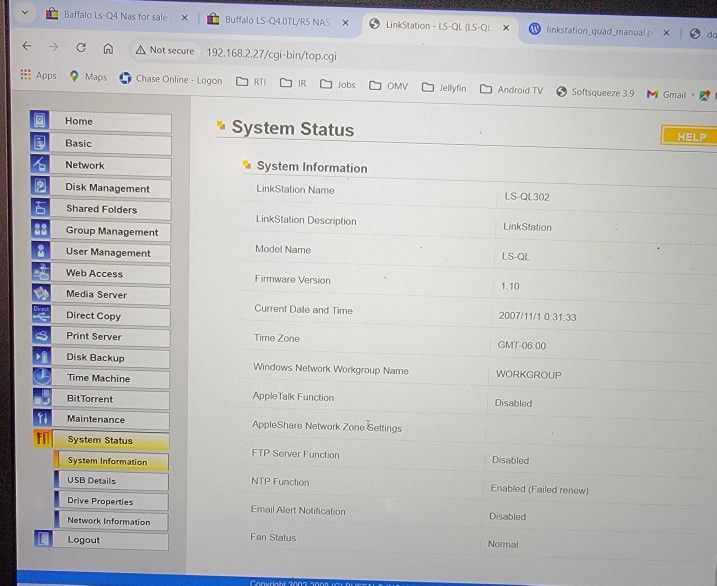Viewport: 717px width, 586px height.
Task: Click the Fan Status Normal value
Action: click(x=503, y=544)
